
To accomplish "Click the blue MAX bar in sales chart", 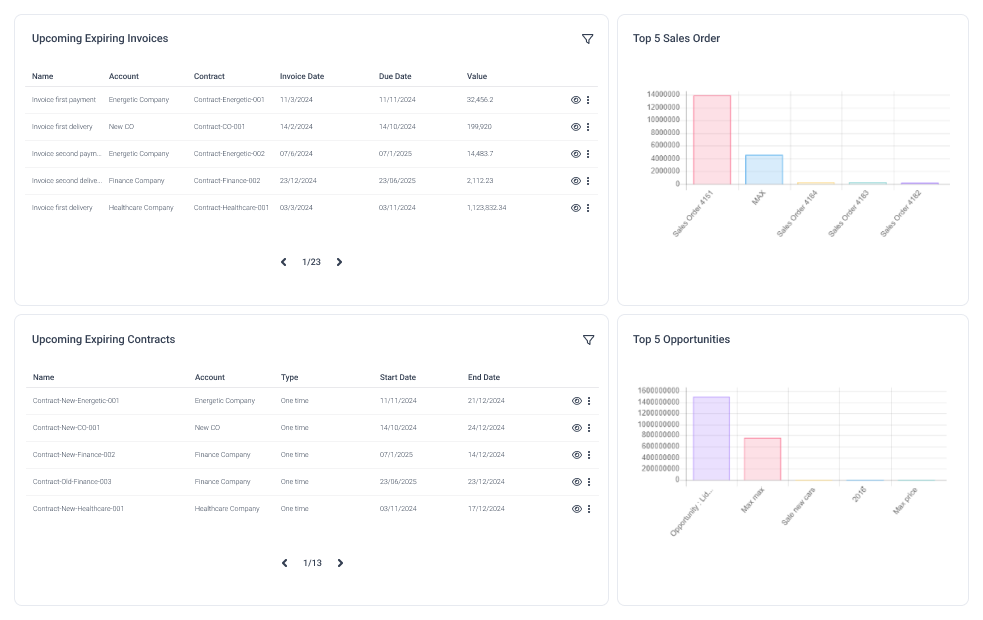I will coord(764,170).
